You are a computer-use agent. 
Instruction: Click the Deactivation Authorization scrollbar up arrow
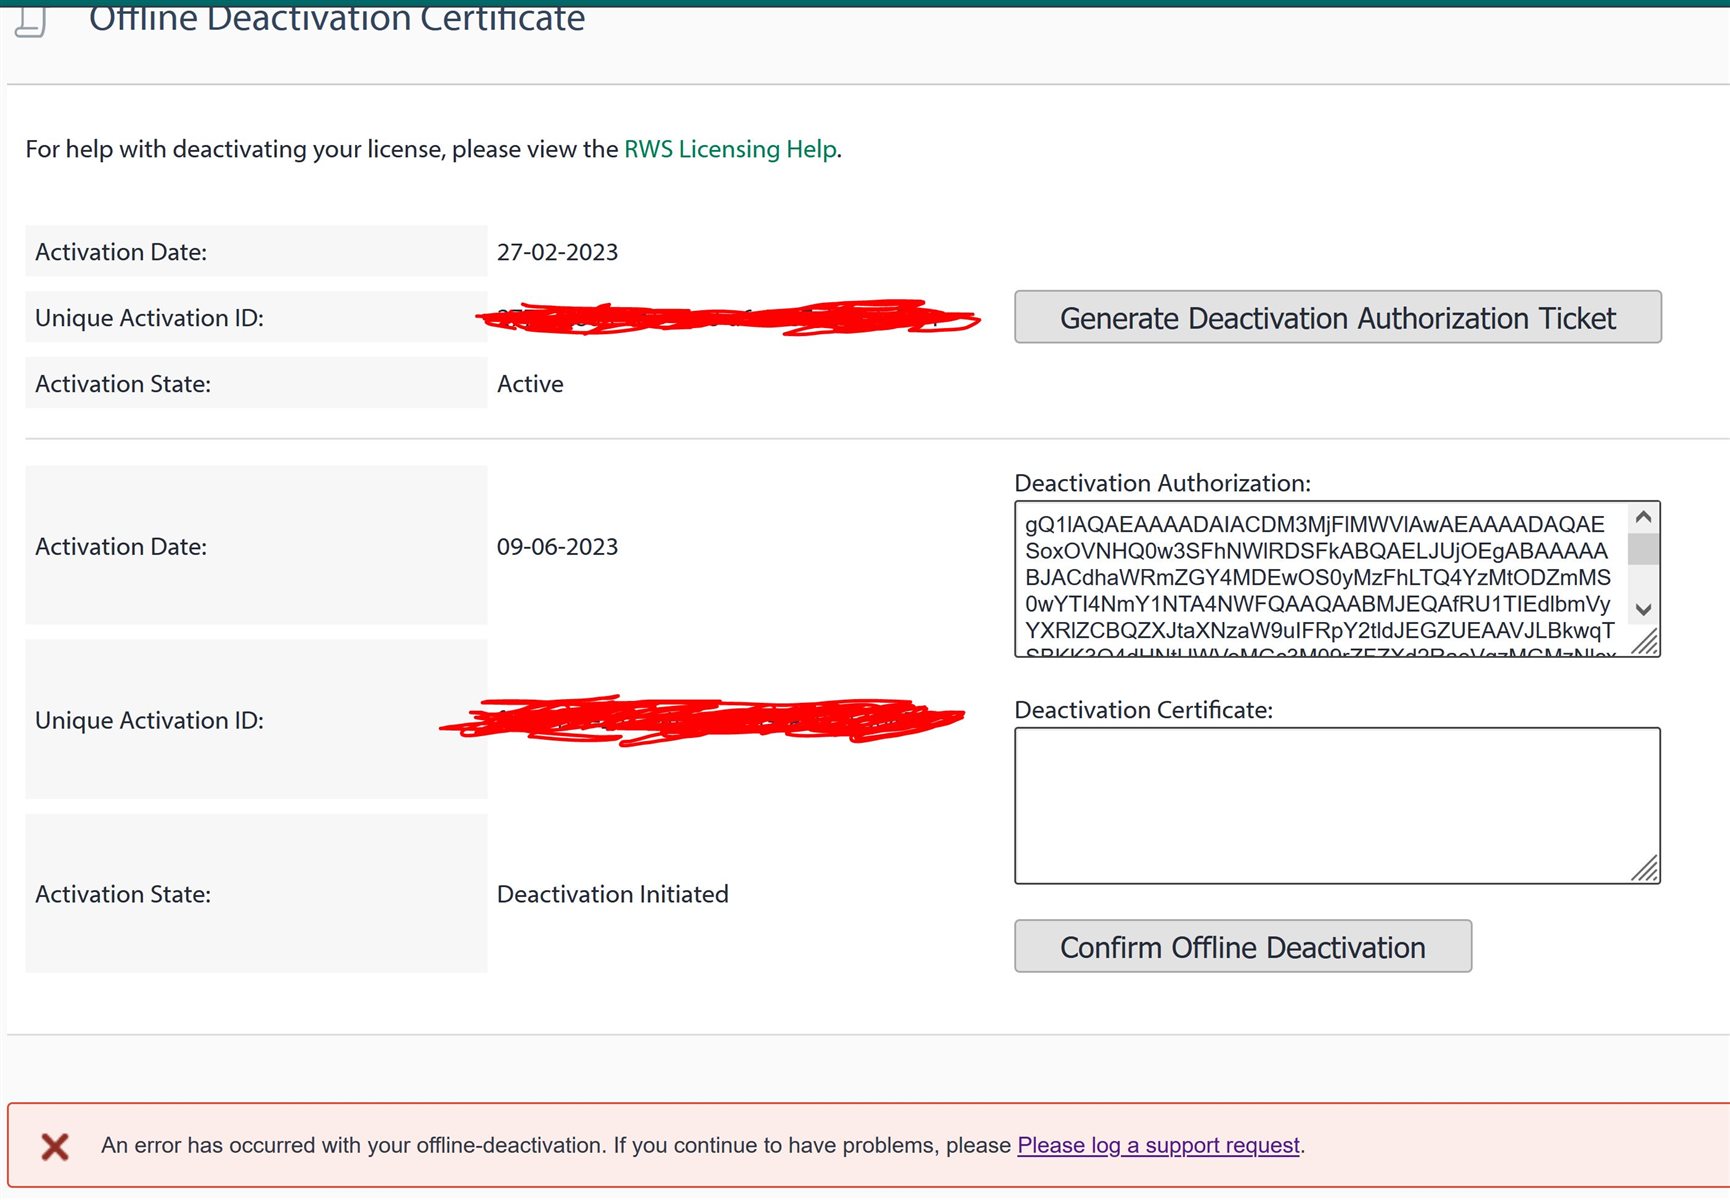[x=1643, y=518]
